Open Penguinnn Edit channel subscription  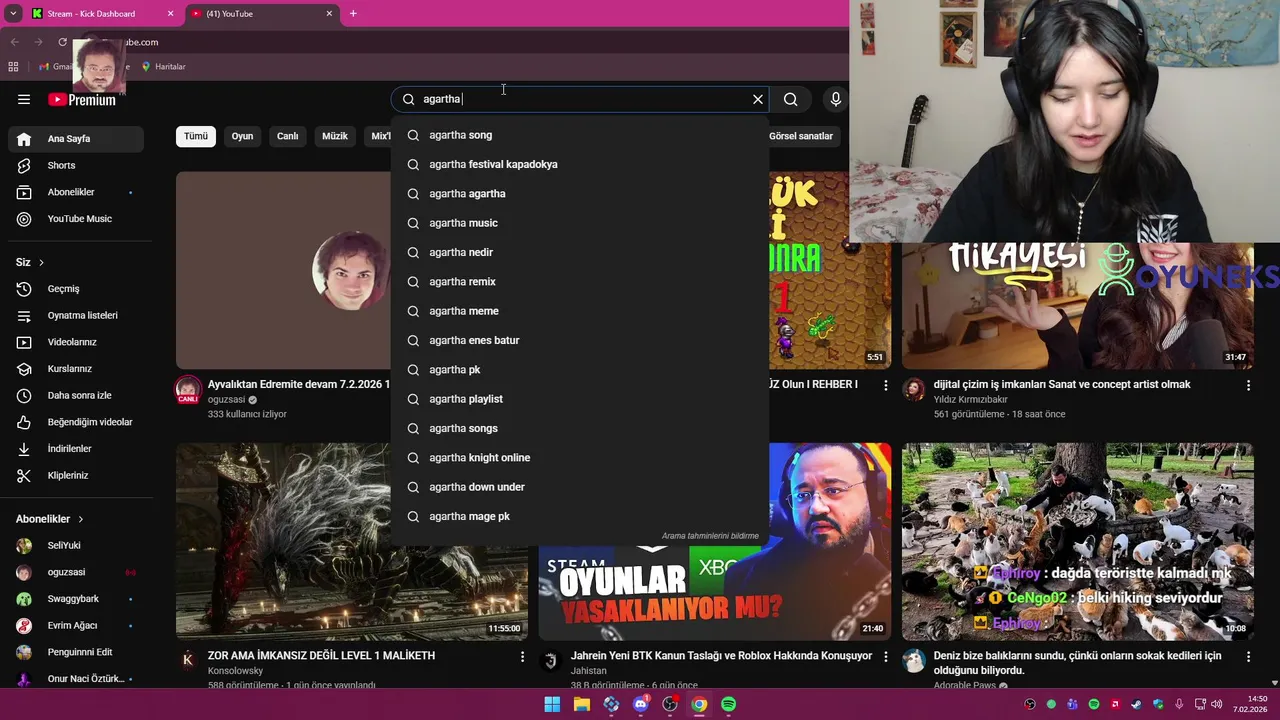click(x=76, y=652)
